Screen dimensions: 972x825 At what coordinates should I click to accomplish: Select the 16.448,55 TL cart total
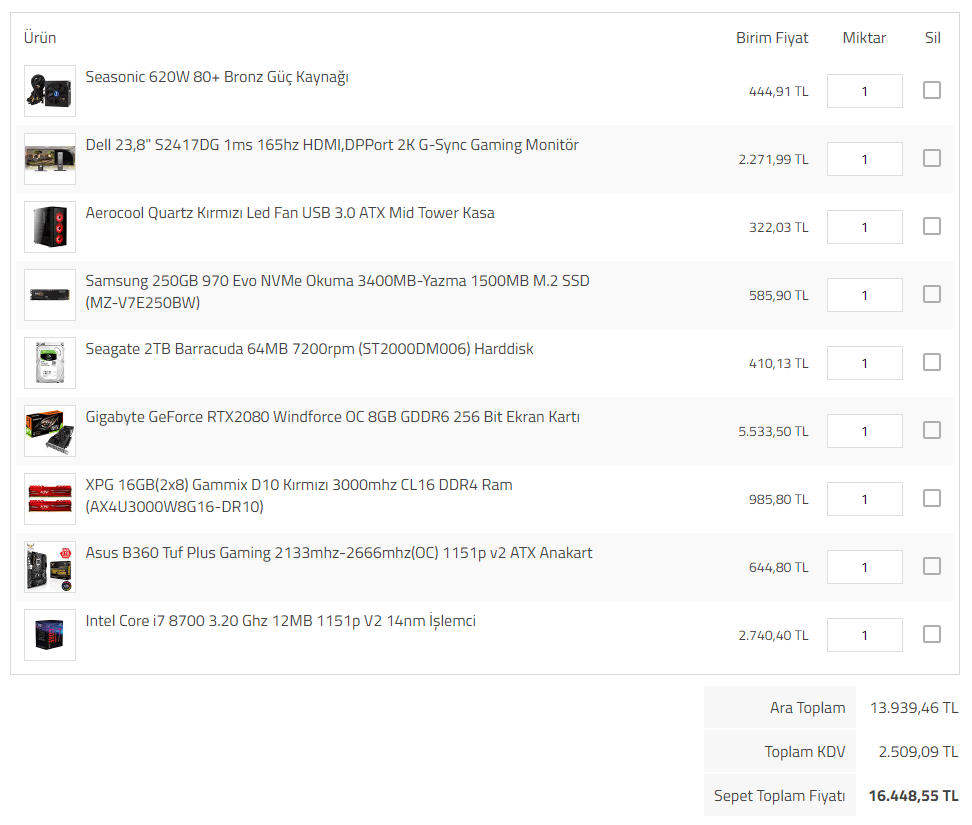[x=913, y=796]
